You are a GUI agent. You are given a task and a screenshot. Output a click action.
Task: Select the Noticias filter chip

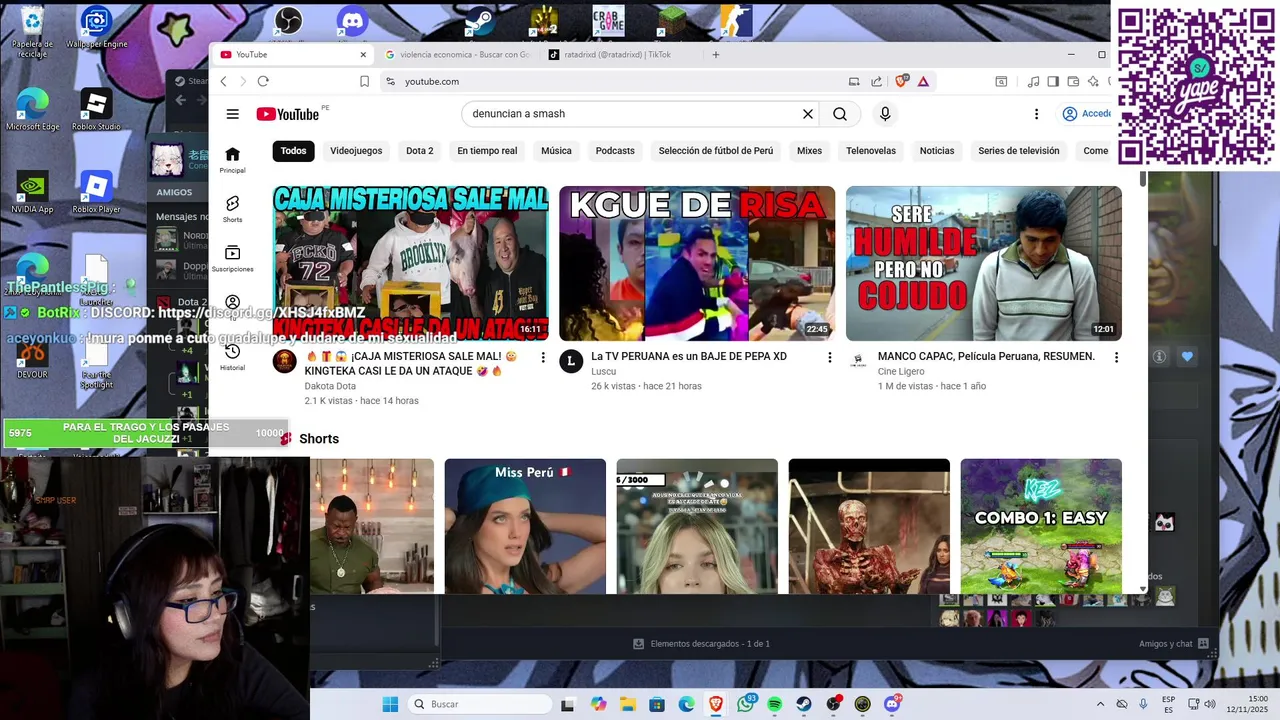[x=937, y=151]
